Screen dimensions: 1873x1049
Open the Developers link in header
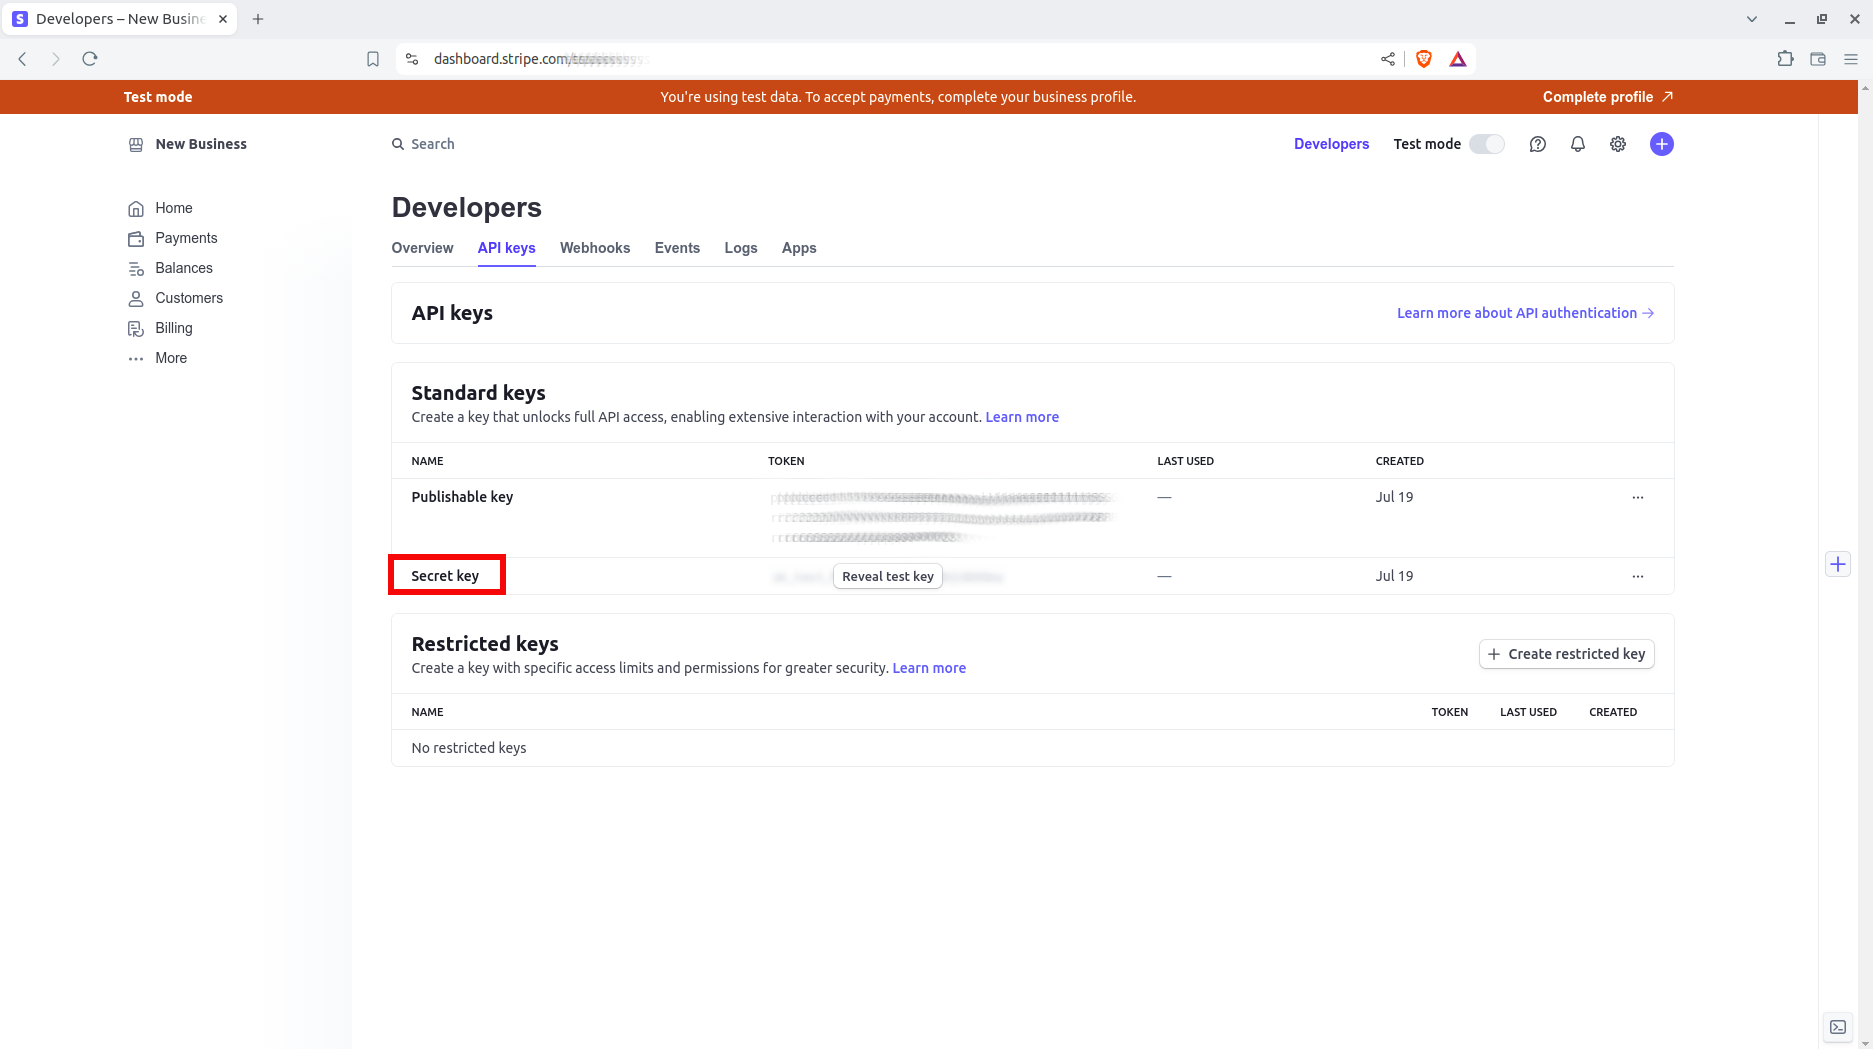tap(1331, 144)
